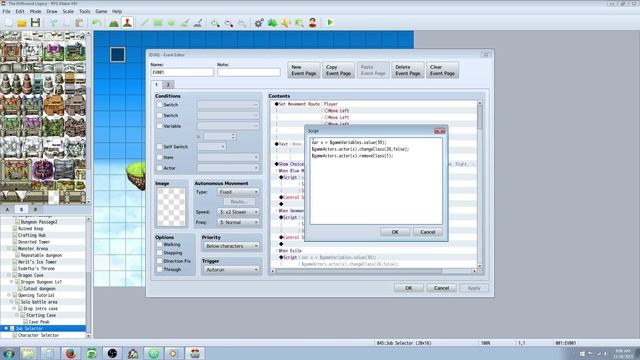
Task: Click the Cut scissors icon in the toolbar
Action: pyautogui.click(x=53, y=23)
